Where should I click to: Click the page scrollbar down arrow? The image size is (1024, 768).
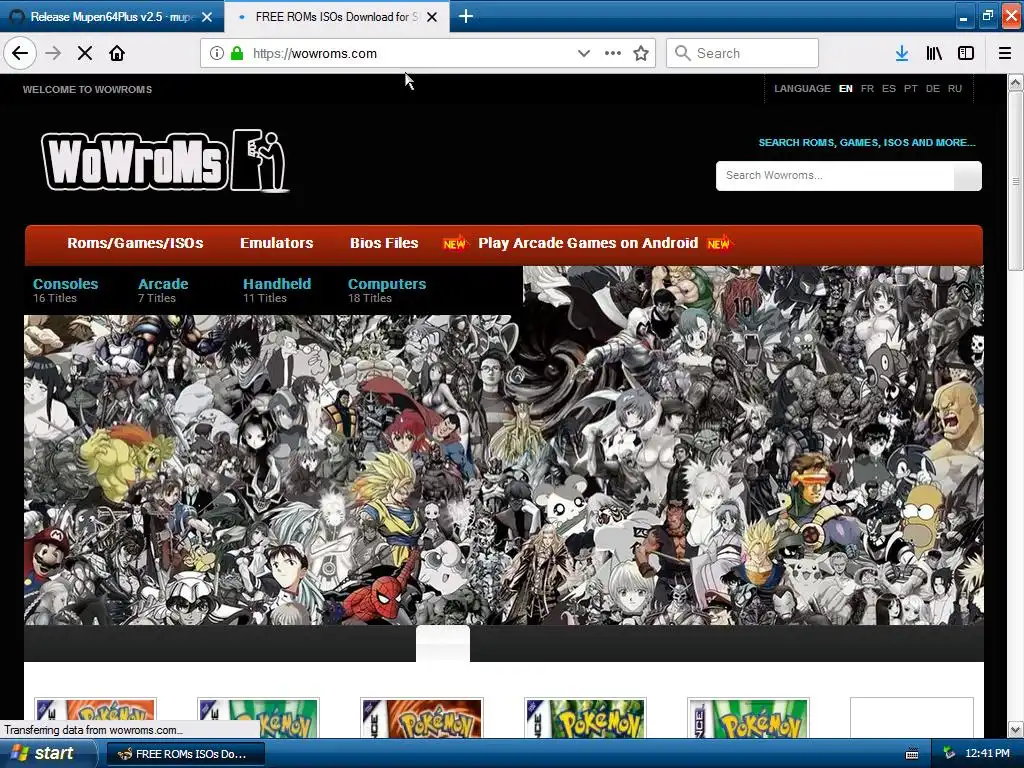tap(1015, 729)
